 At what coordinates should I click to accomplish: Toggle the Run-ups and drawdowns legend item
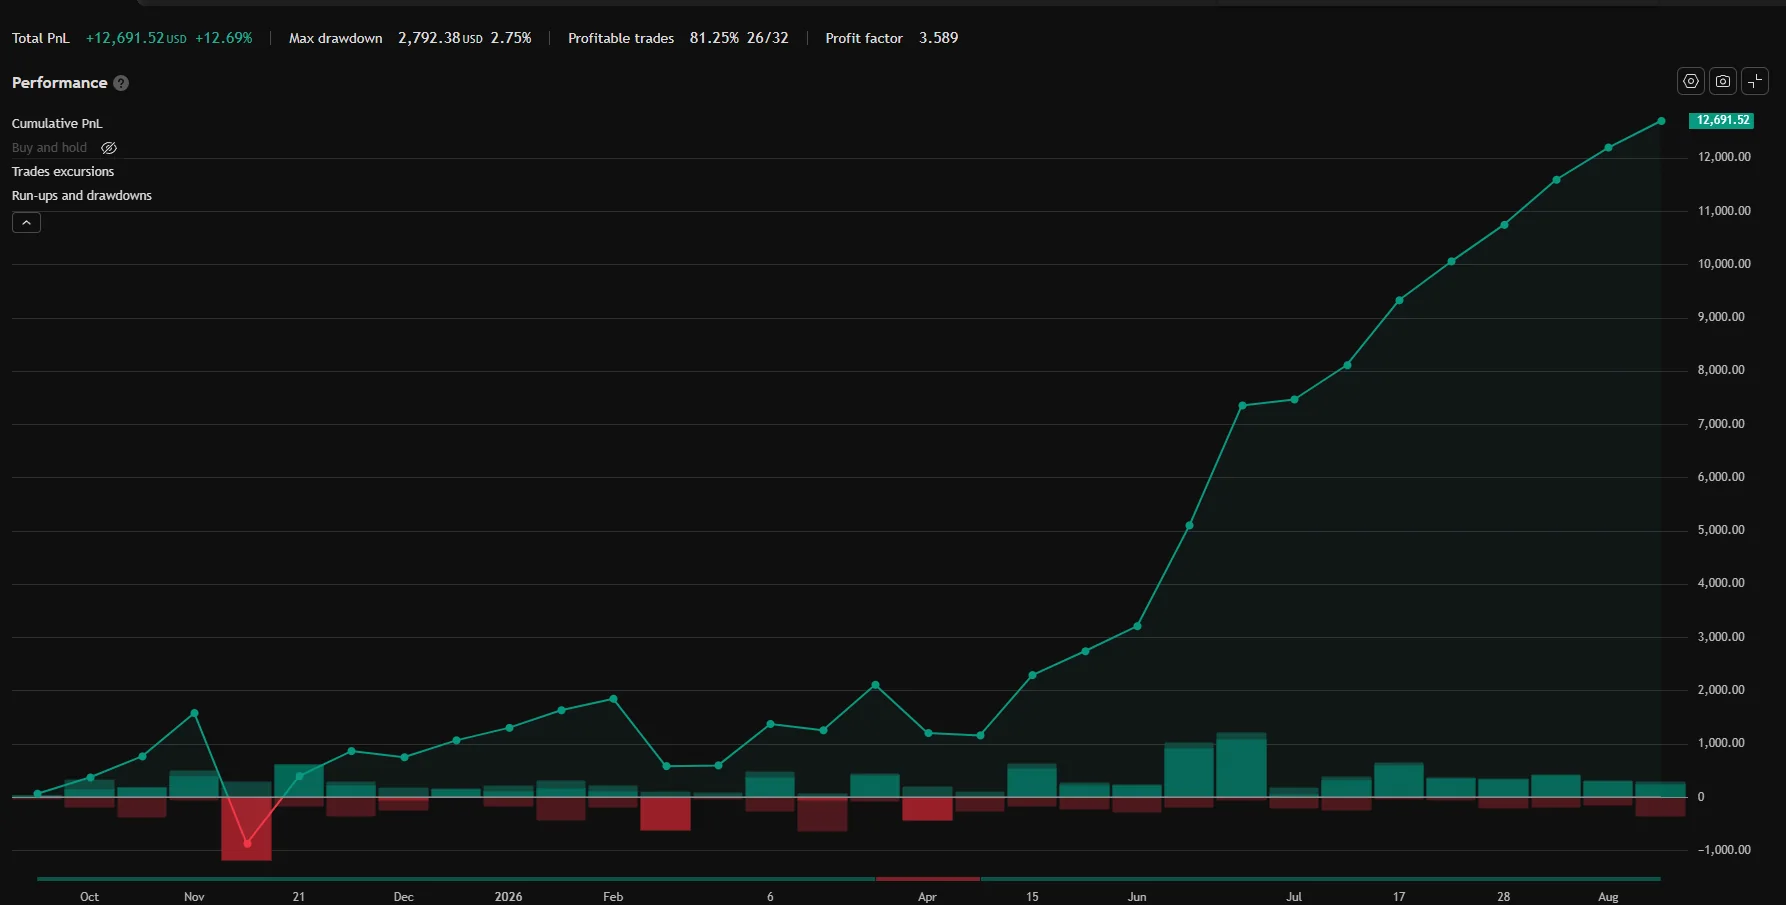point(82,196)
